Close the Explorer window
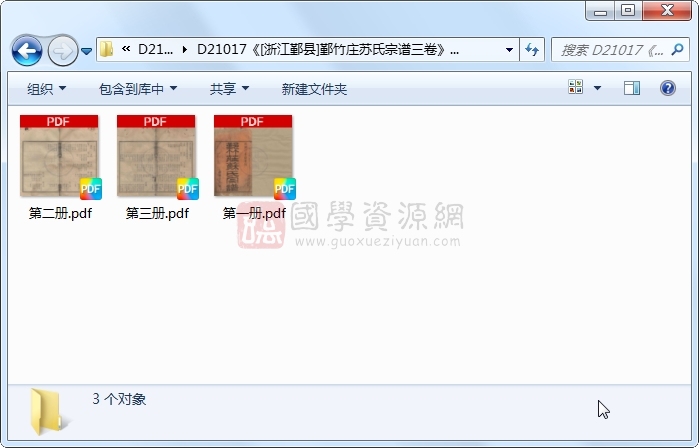The width and height of the screenshot is (699, 448). [x=667, y=10]
